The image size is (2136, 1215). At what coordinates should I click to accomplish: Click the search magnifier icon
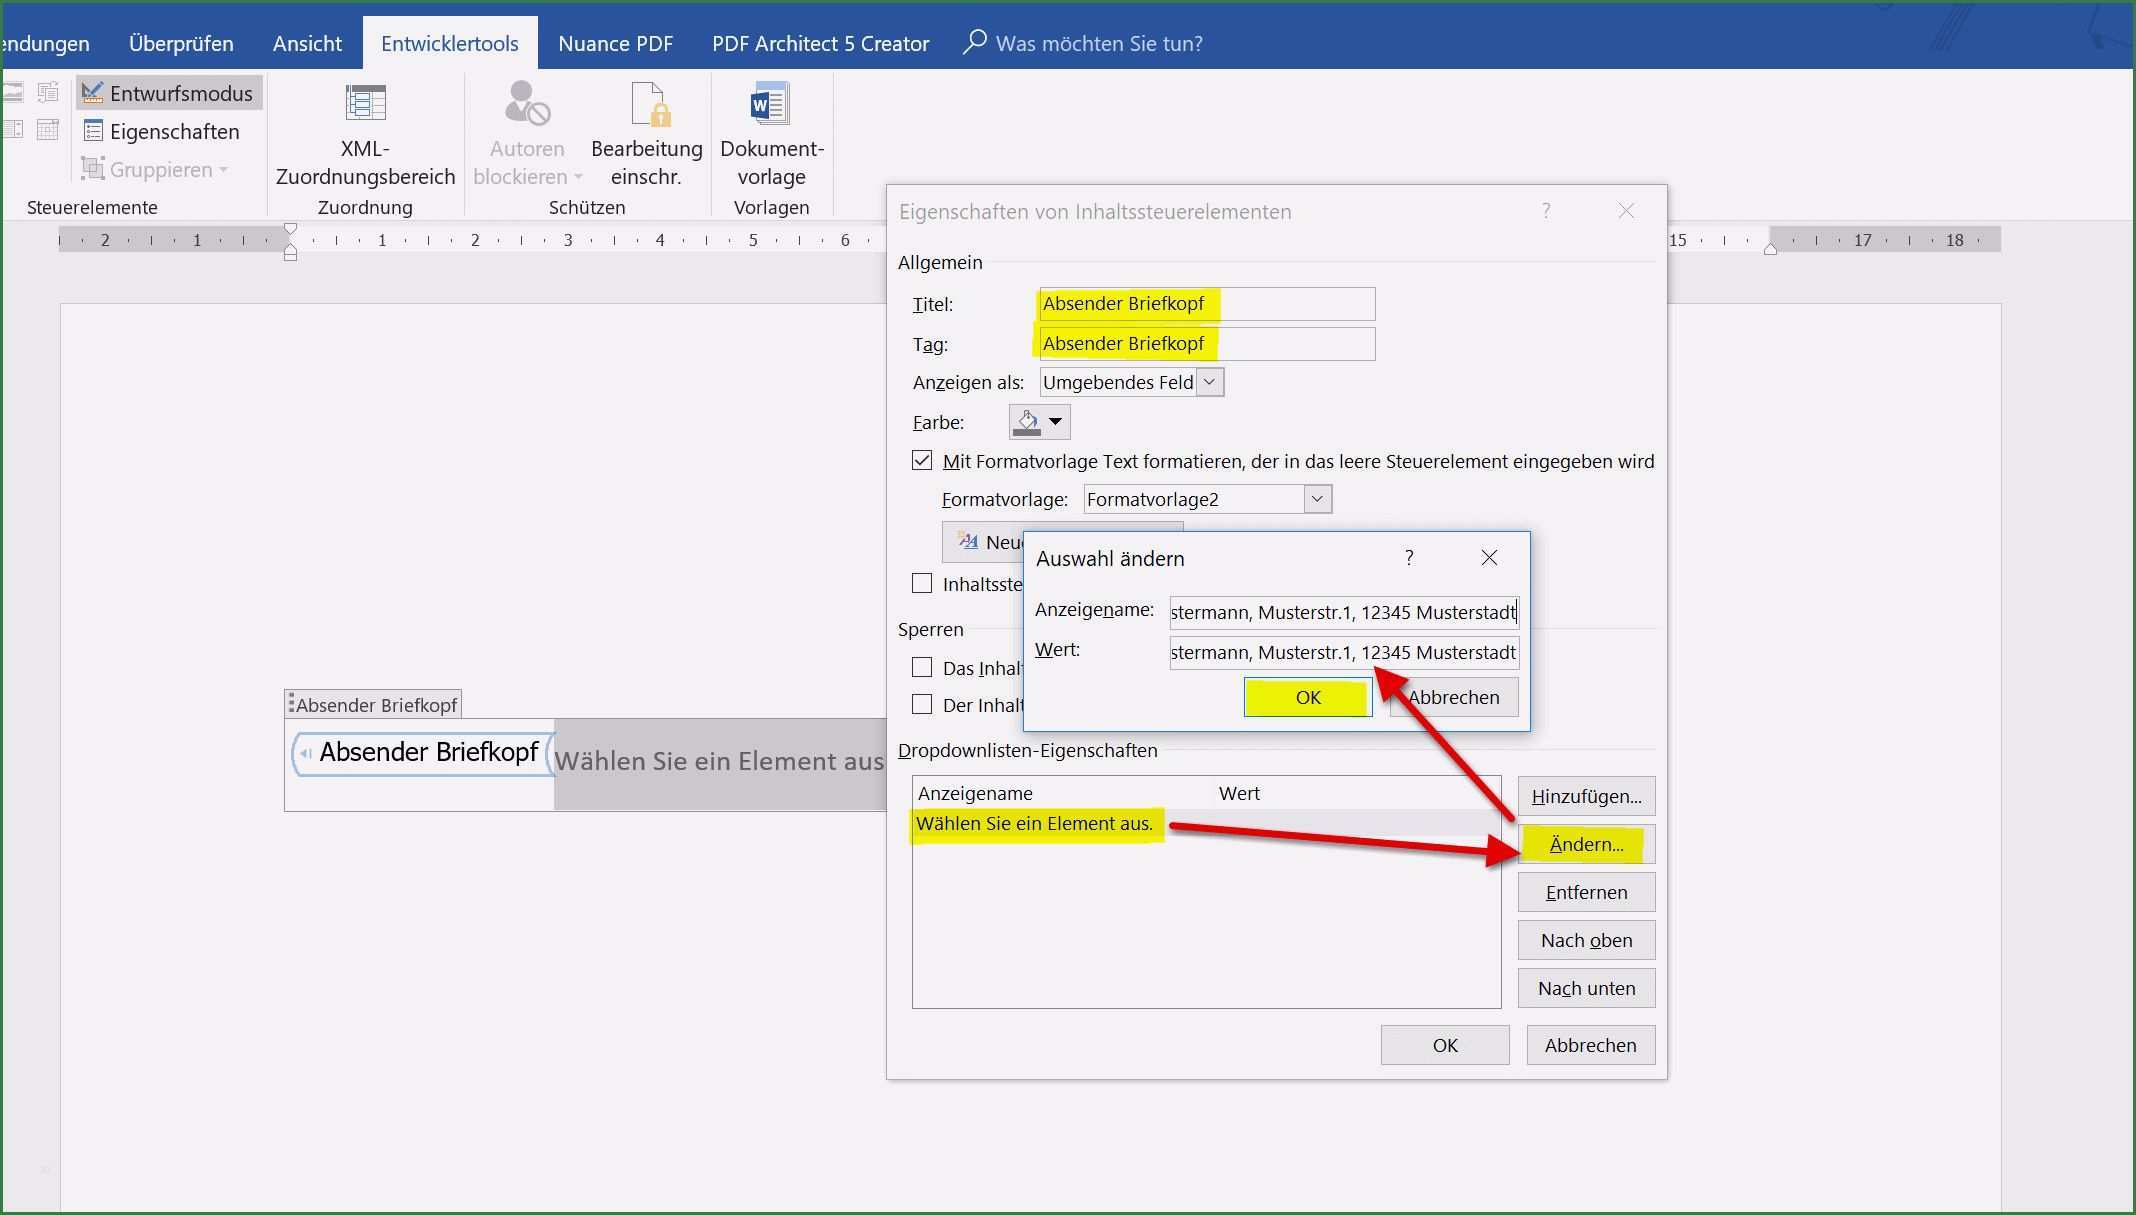[x=974, y=42]
